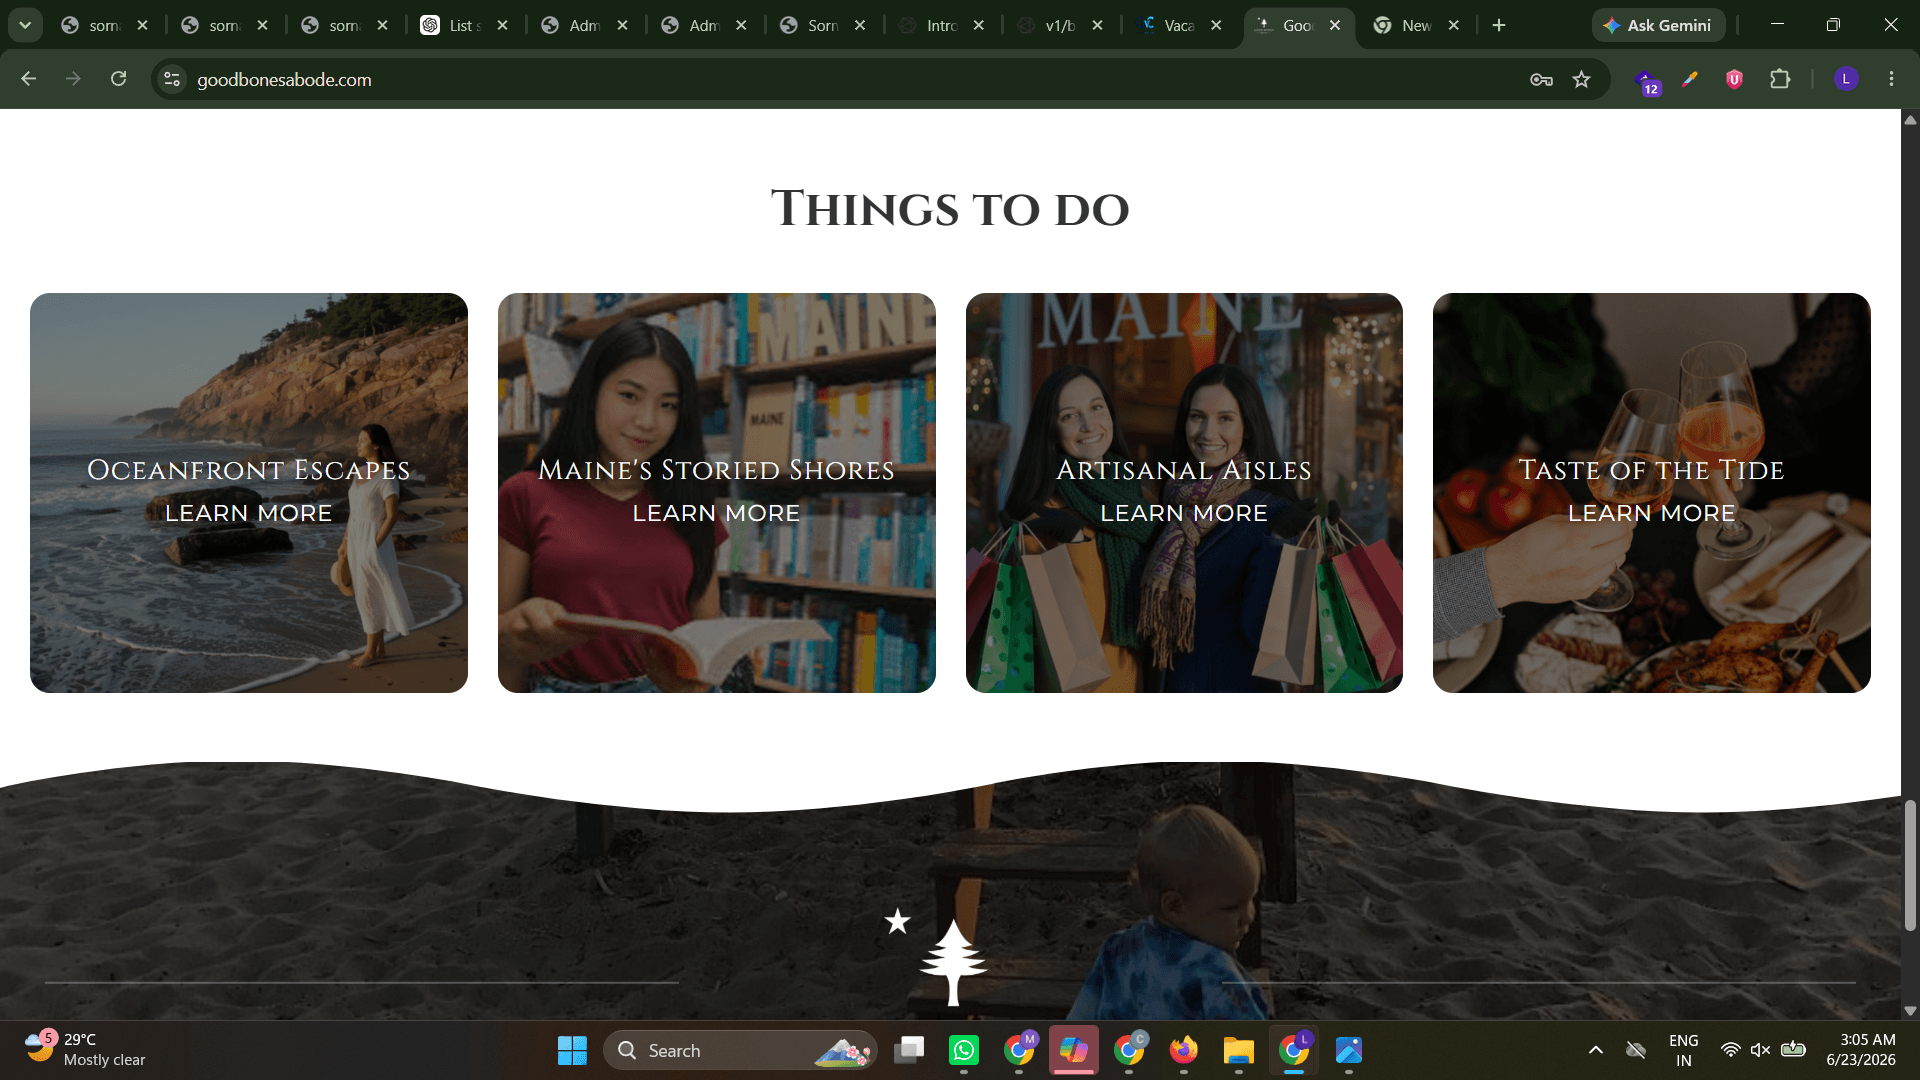Open the weather widget showing 29°C

click(86, 1050)
